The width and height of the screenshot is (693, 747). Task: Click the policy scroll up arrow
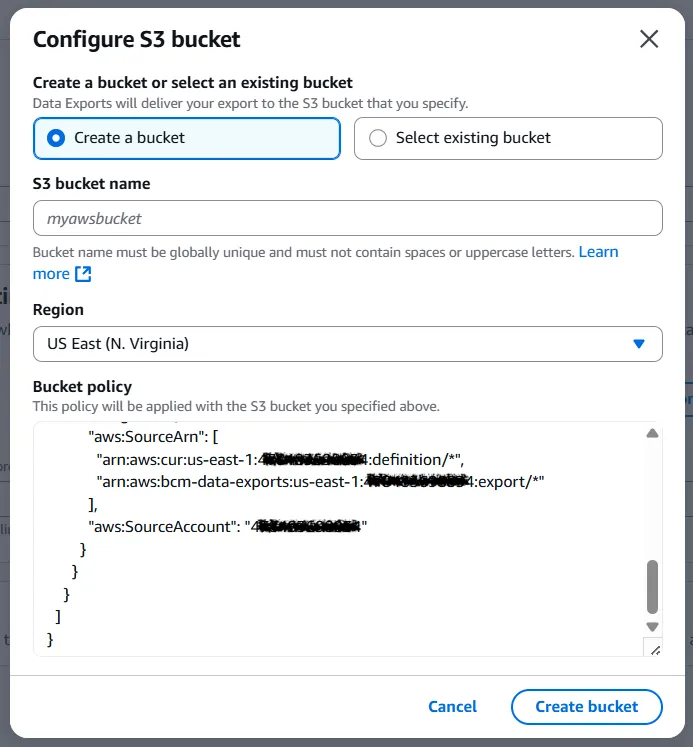click(652, 434)
